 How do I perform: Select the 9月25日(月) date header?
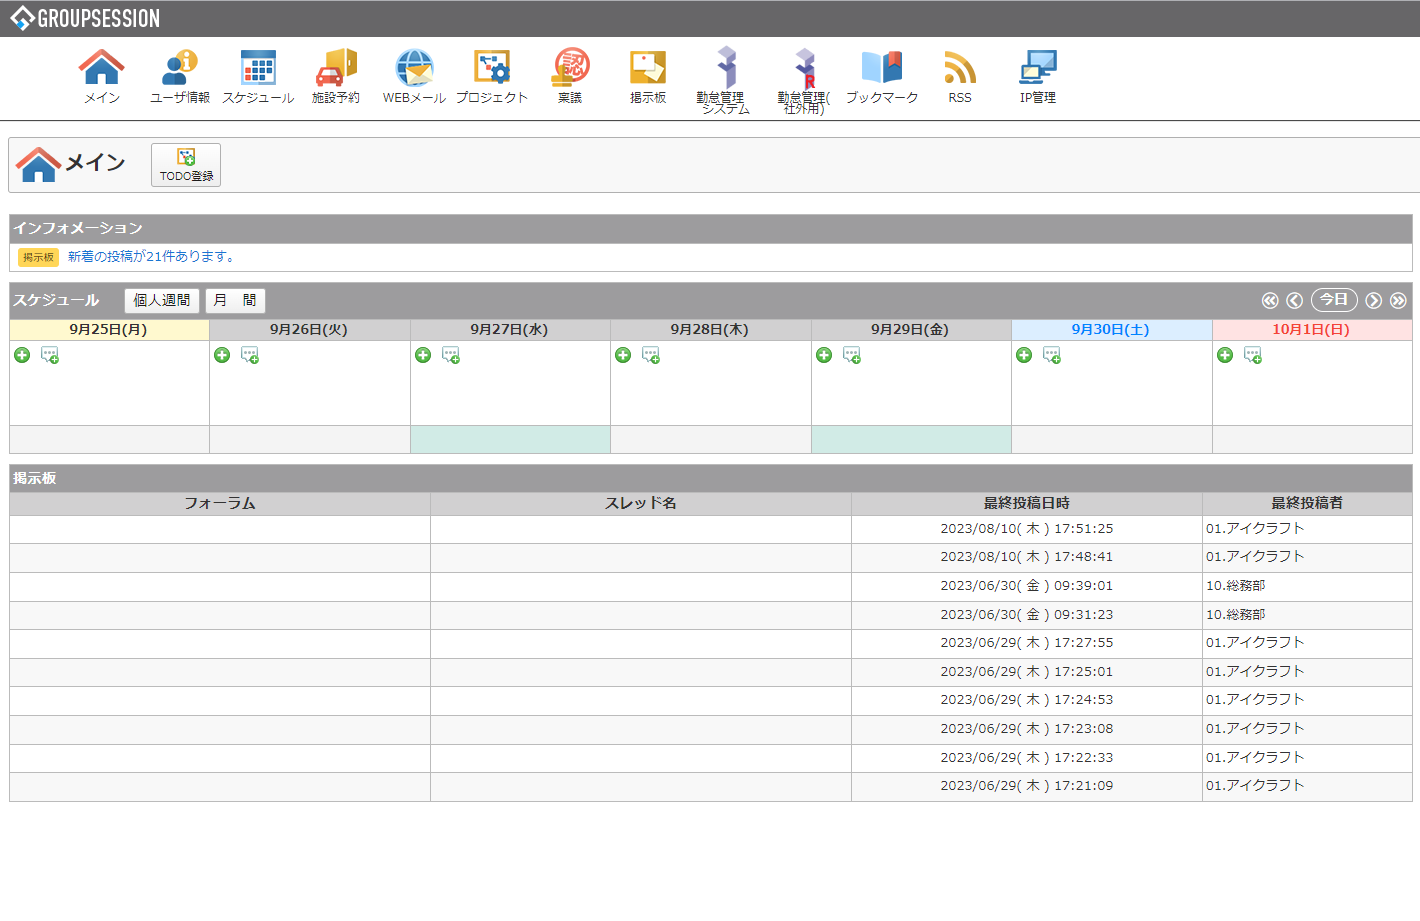click(108, 329)
